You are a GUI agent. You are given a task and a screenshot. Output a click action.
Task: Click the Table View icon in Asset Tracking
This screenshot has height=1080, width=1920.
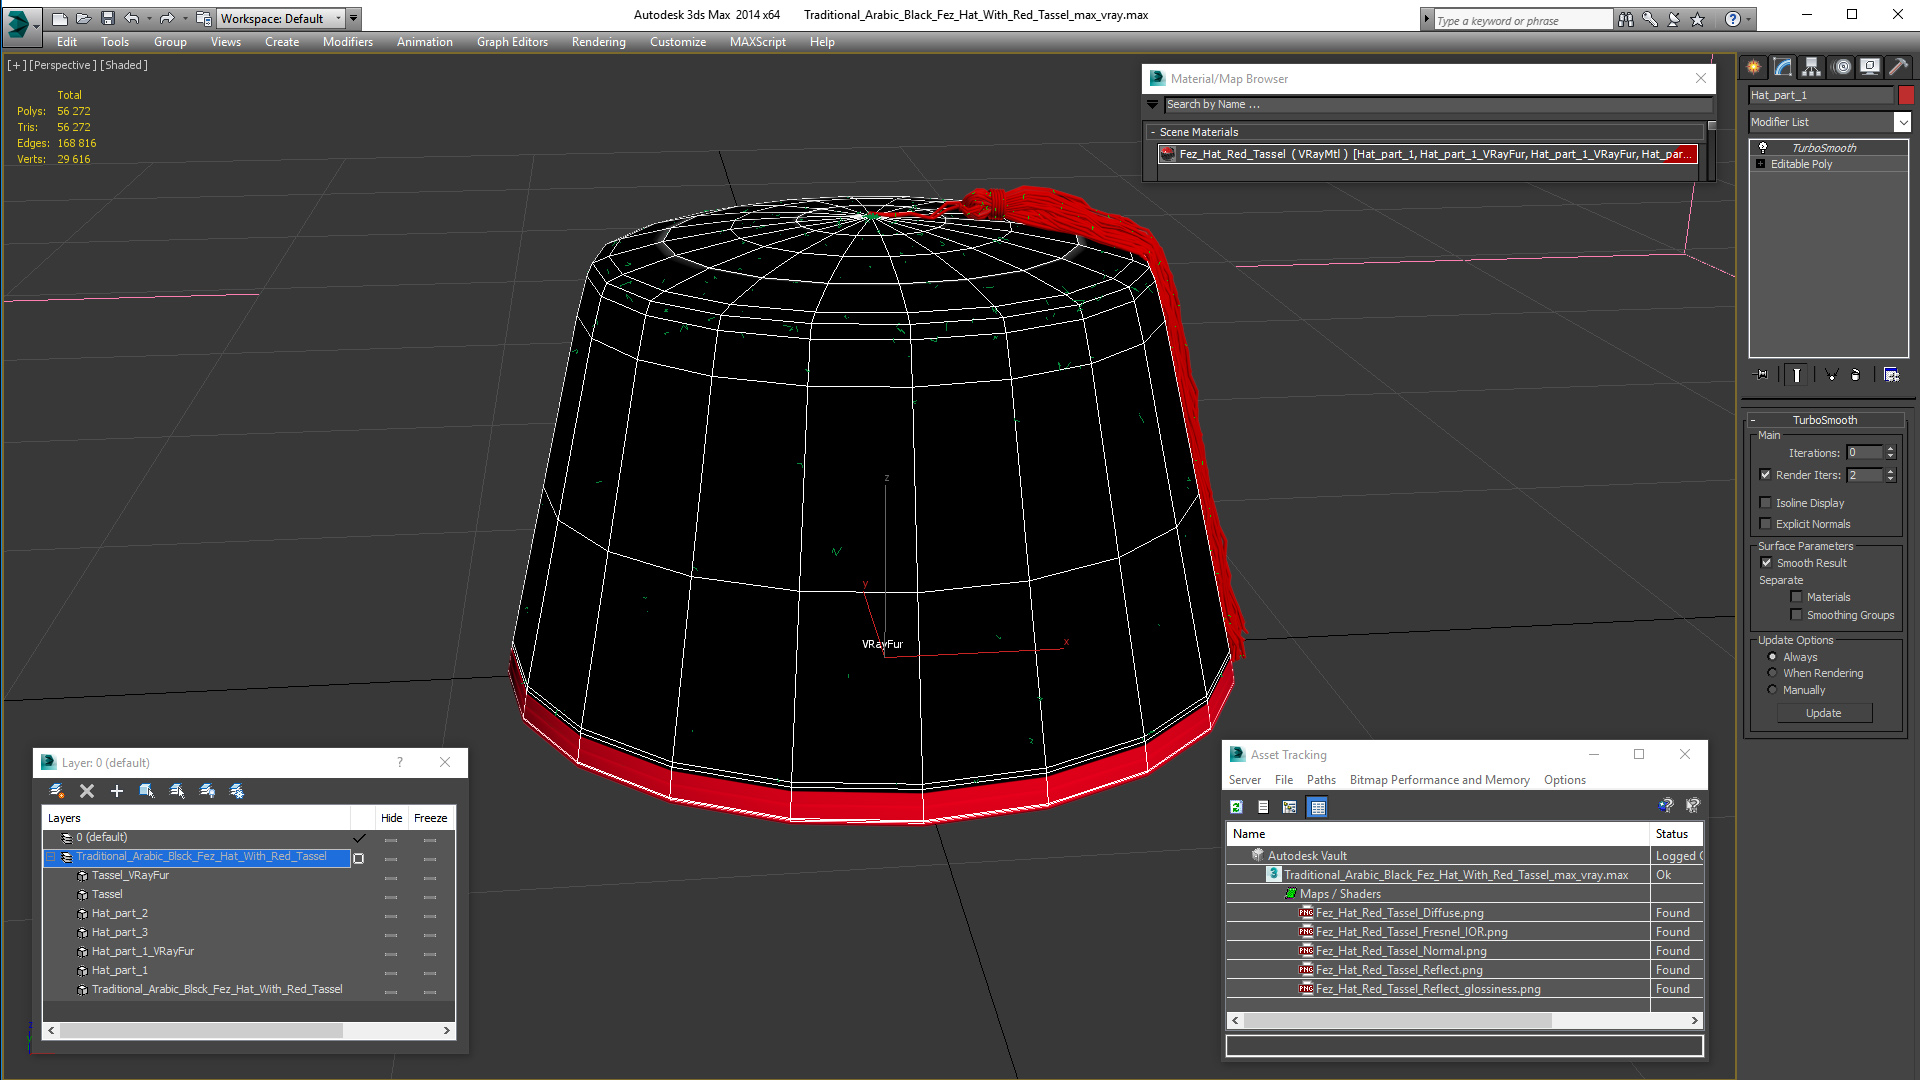pyautogui.click(x=1318, y=807)
